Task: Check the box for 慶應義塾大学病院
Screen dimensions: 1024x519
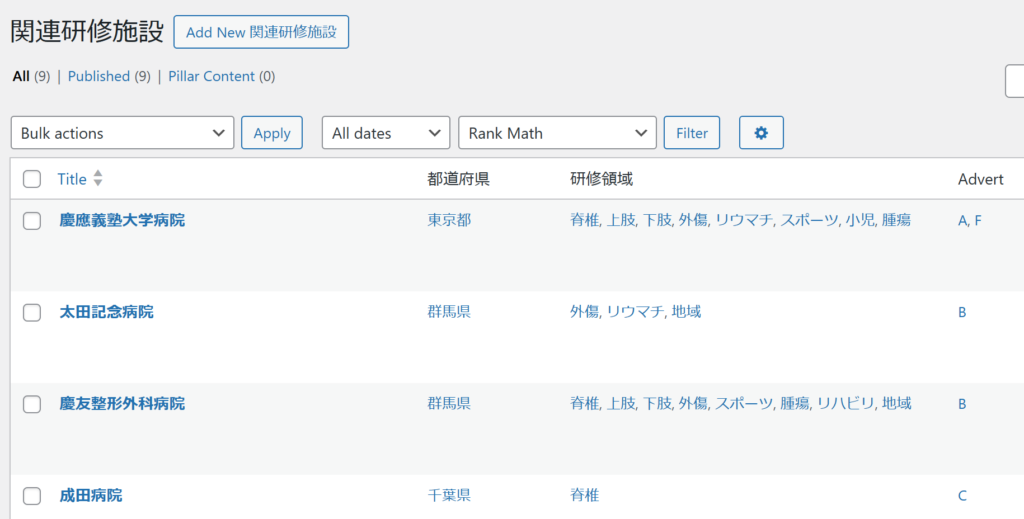Action: pyautogui.click(x=32, y=221)
